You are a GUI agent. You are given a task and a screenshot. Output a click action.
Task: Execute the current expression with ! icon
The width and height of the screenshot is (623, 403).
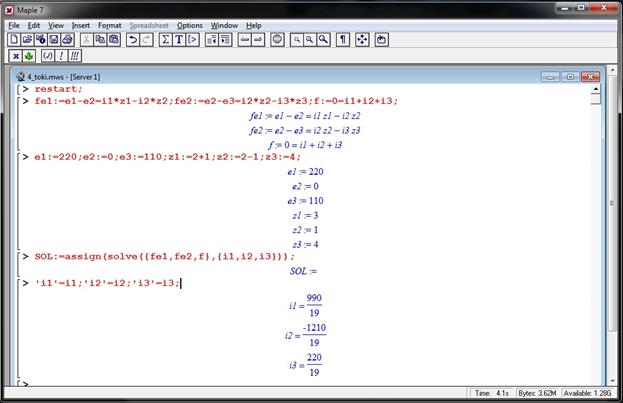(x=61, y=56)
